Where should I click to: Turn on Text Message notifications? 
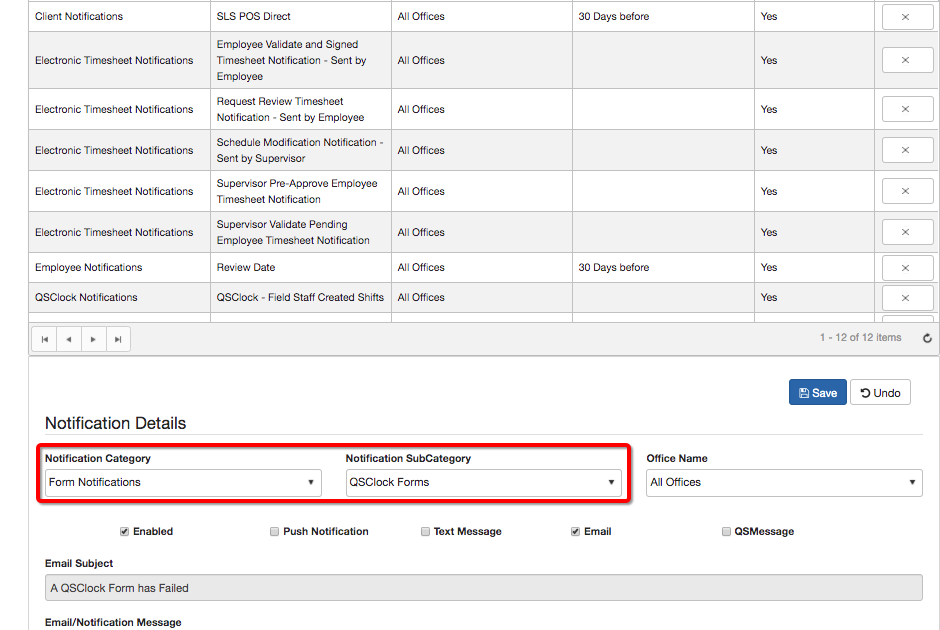tap(425, 531)
